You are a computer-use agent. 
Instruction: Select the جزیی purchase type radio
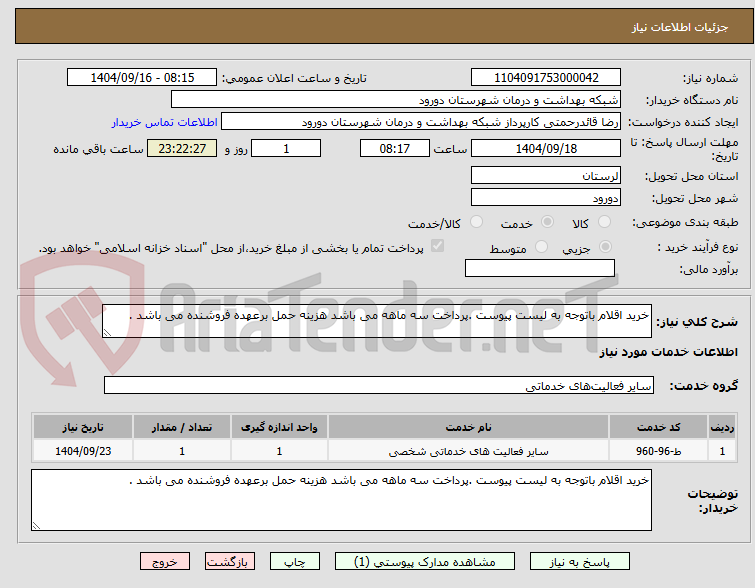point(605,247)
